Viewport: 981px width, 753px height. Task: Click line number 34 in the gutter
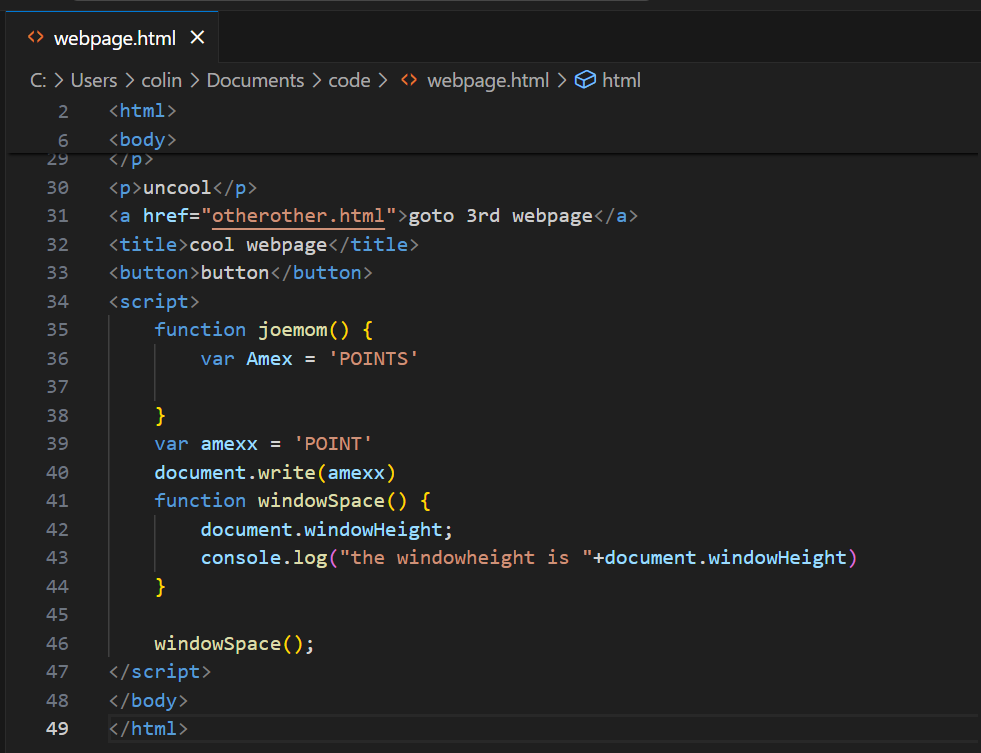click(57, 301)
